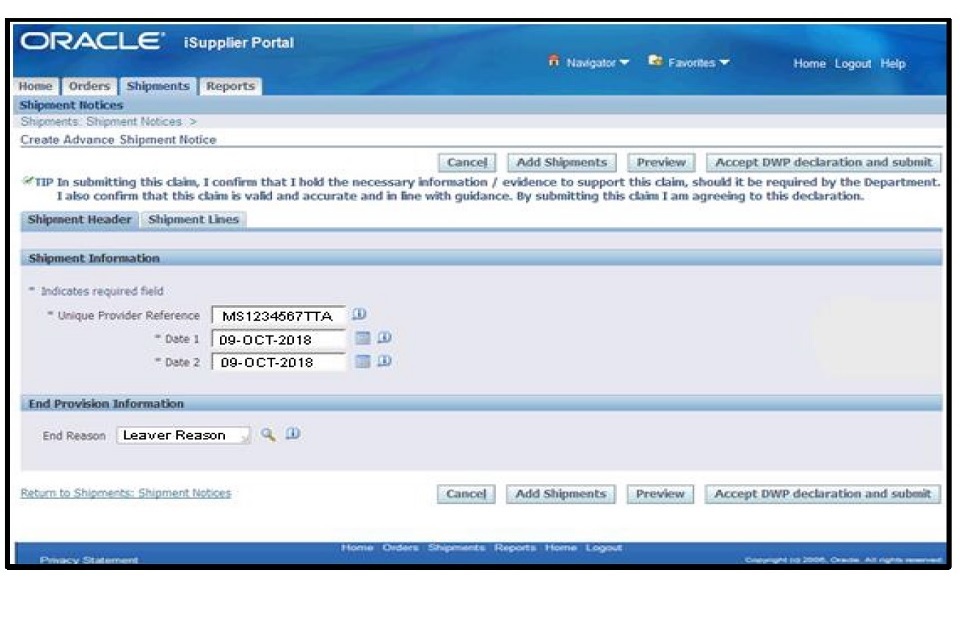
Task: Click the Logout link in header
Action: (854, 64)
